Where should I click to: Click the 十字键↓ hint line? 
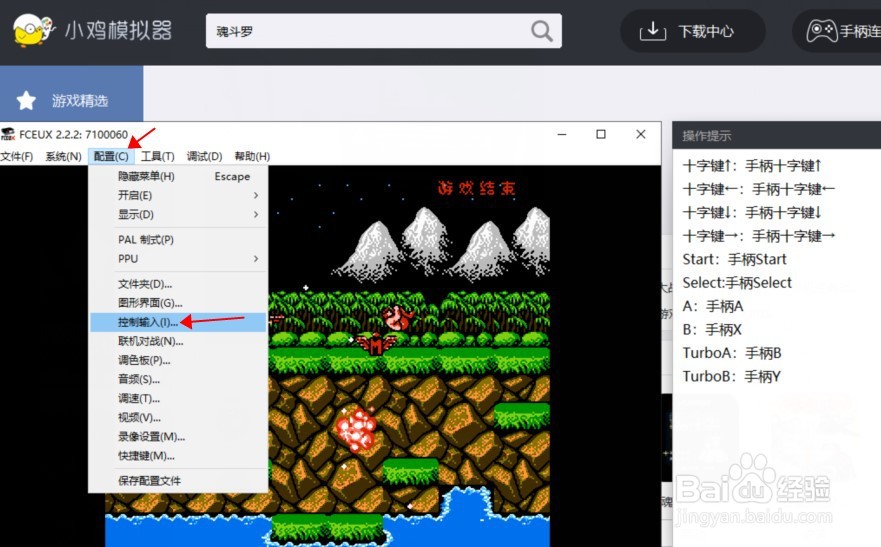point(752,213)
